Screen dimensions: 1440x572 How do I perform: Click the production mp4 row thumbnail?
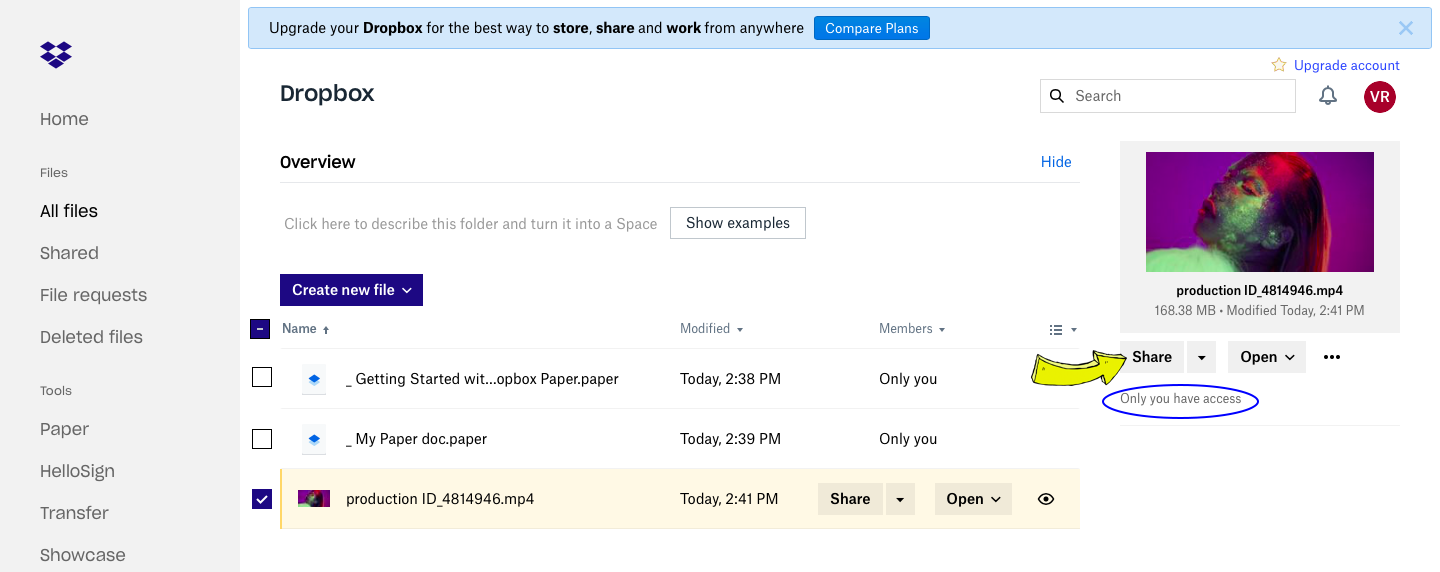(x=314, y=498)
